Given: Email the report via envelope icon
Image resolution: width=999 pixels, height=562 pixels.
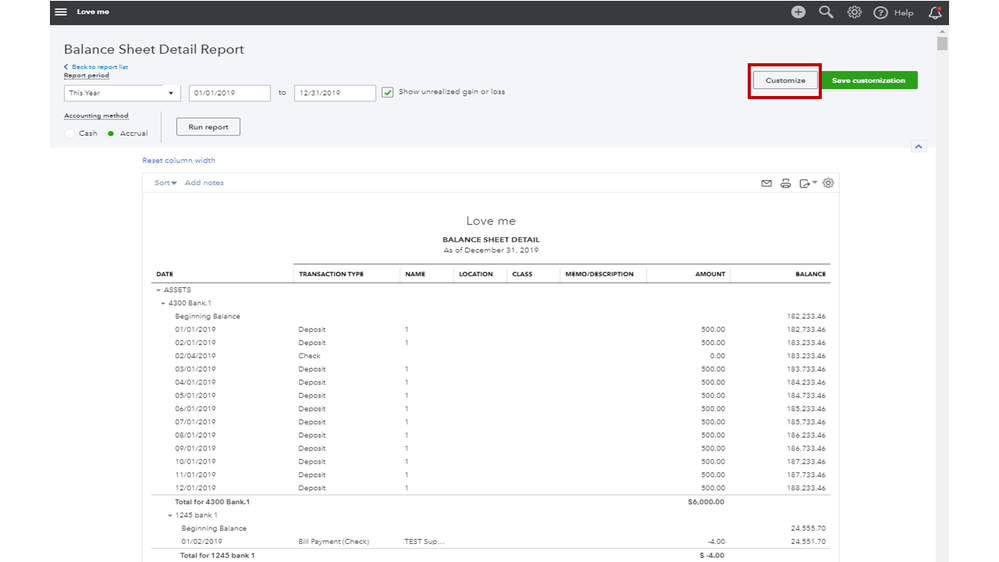Looking at the screenshot, I should click(767, 183).
